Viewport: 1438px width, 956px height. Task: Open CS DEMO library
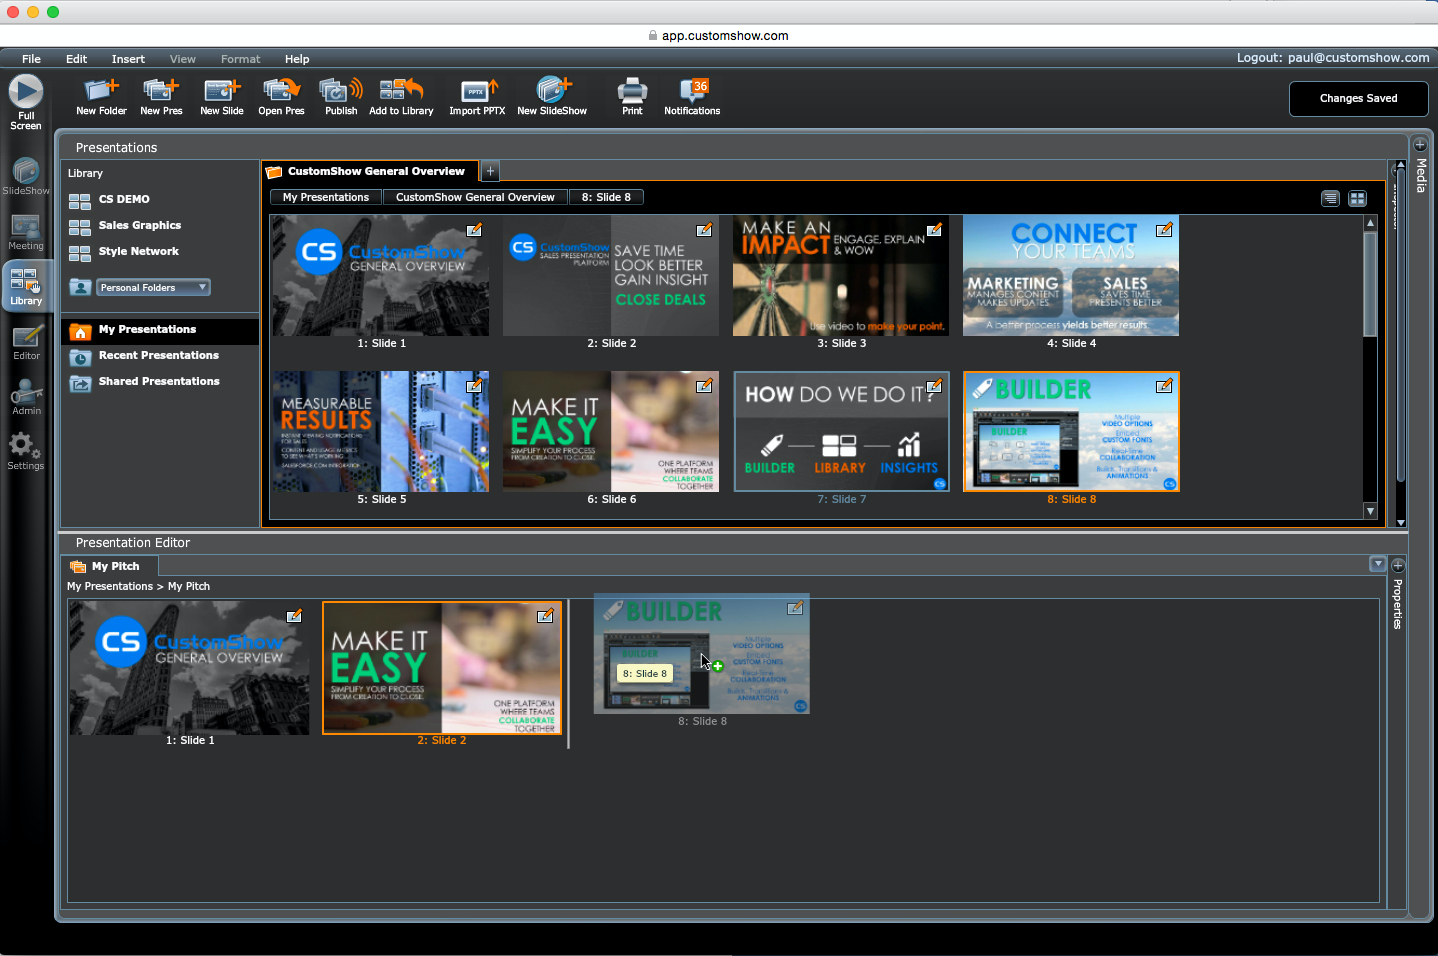(x=124, y=200)
